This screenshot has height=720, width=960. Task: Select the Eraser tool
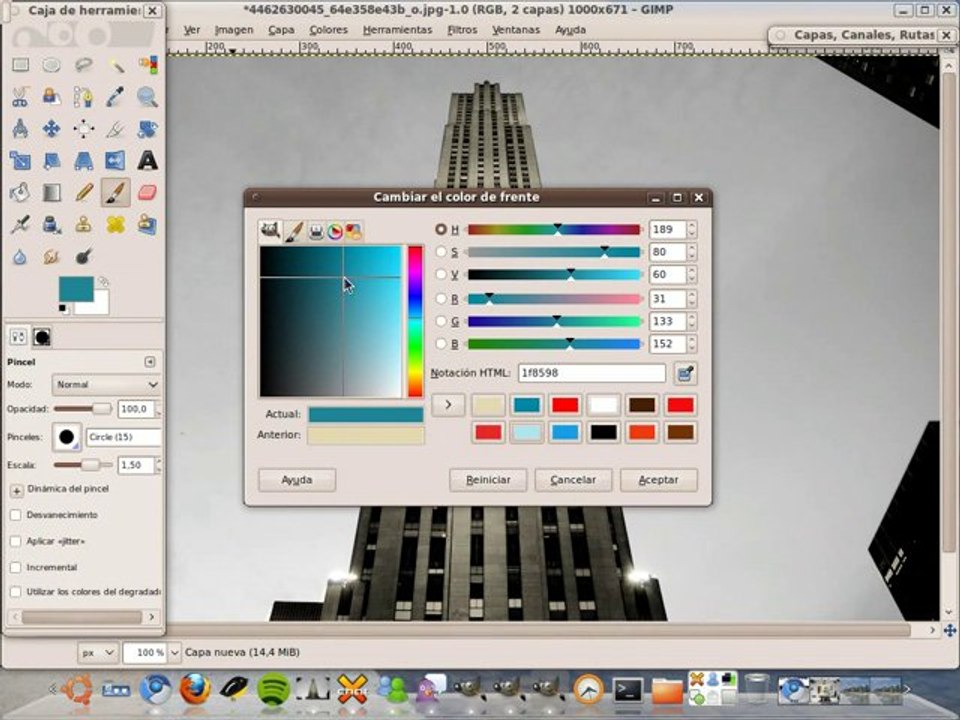[x=148, y=192]
